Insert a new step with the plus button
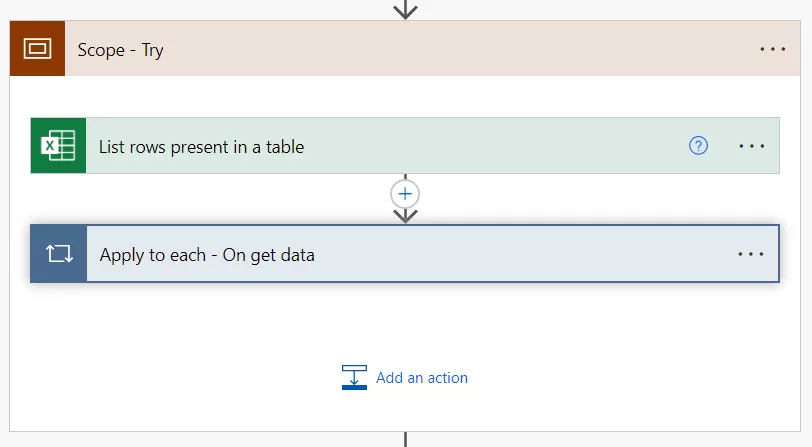The image size is (812, 447). coord(405,193)
